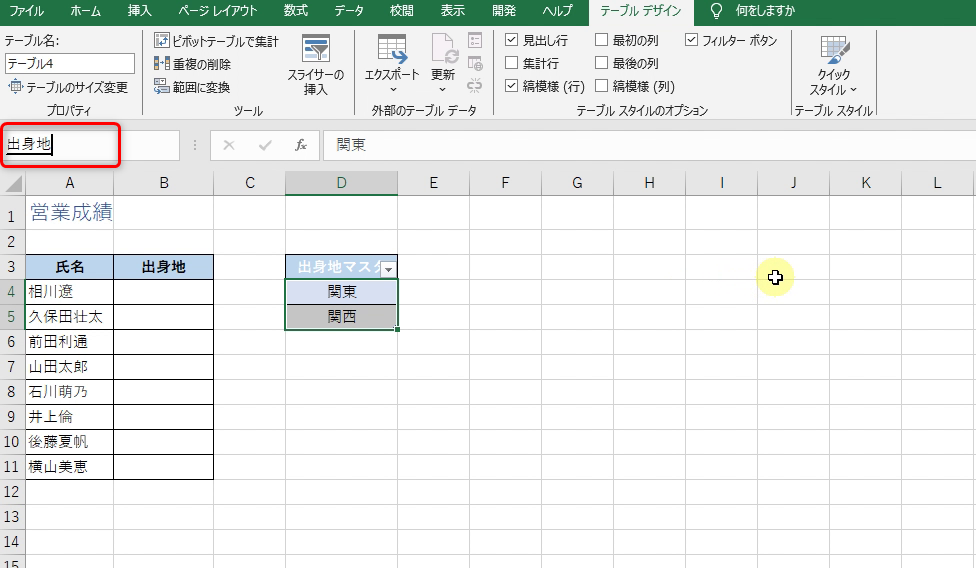Click the テーブルのサイズ変更 icon
This screenshot has width=976, height=568.
tap(15, 87)
